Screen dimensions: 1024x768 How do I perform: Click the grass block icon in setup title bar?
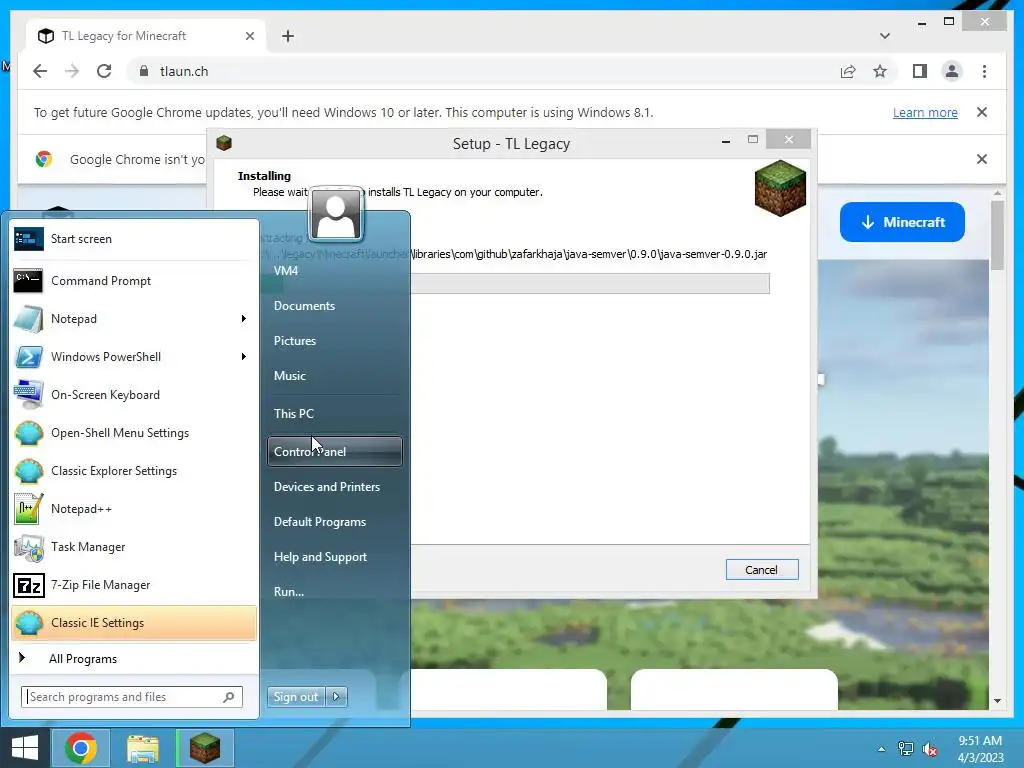[224, 143]
